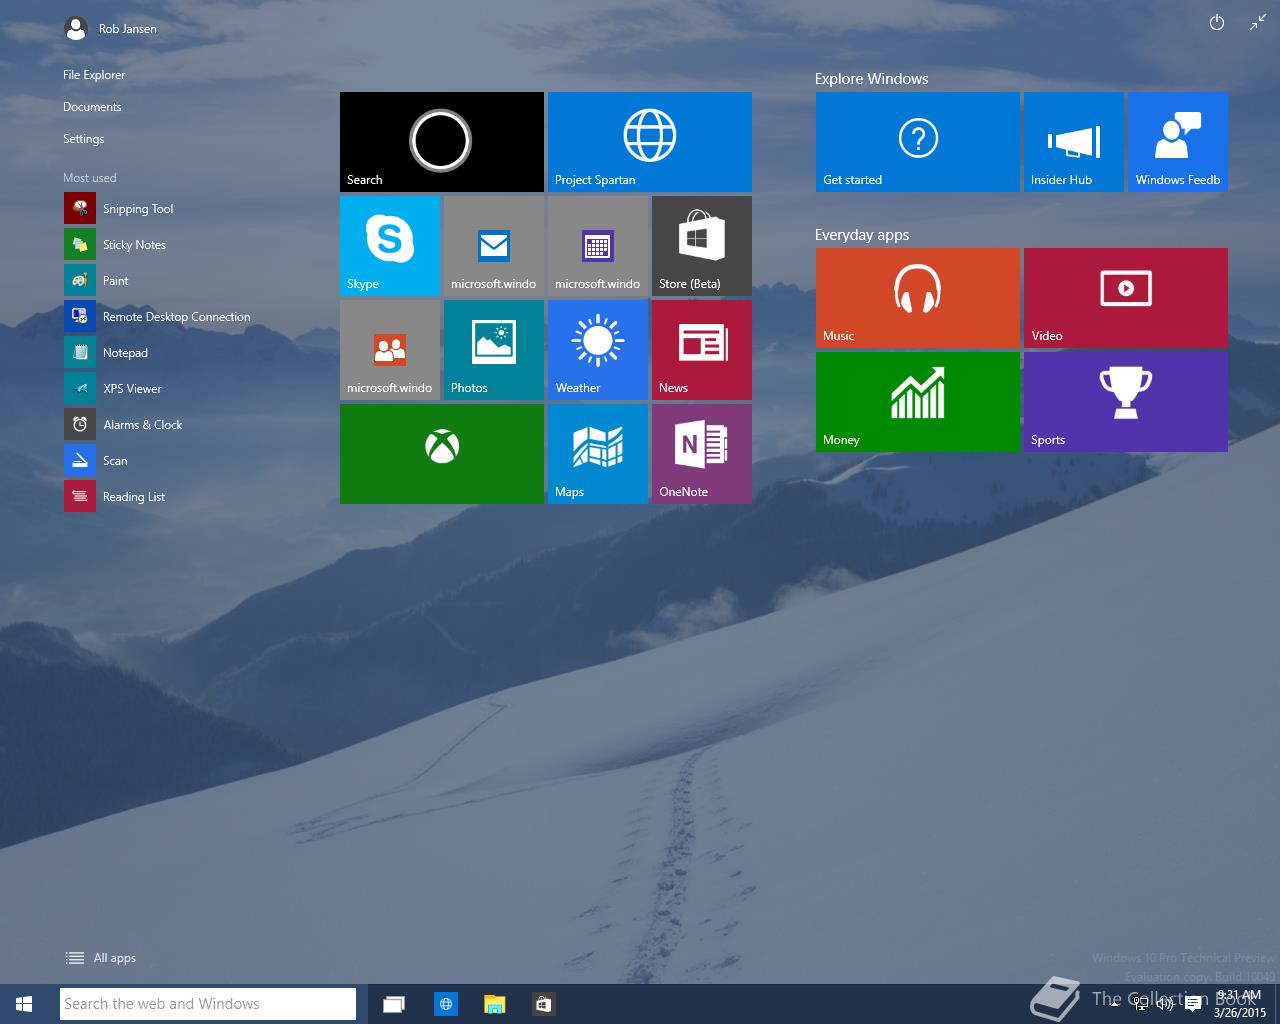This screenshot has width=1280, height=1024.
Task: Start Remote Desktop Connection
Action: [157, 317]
